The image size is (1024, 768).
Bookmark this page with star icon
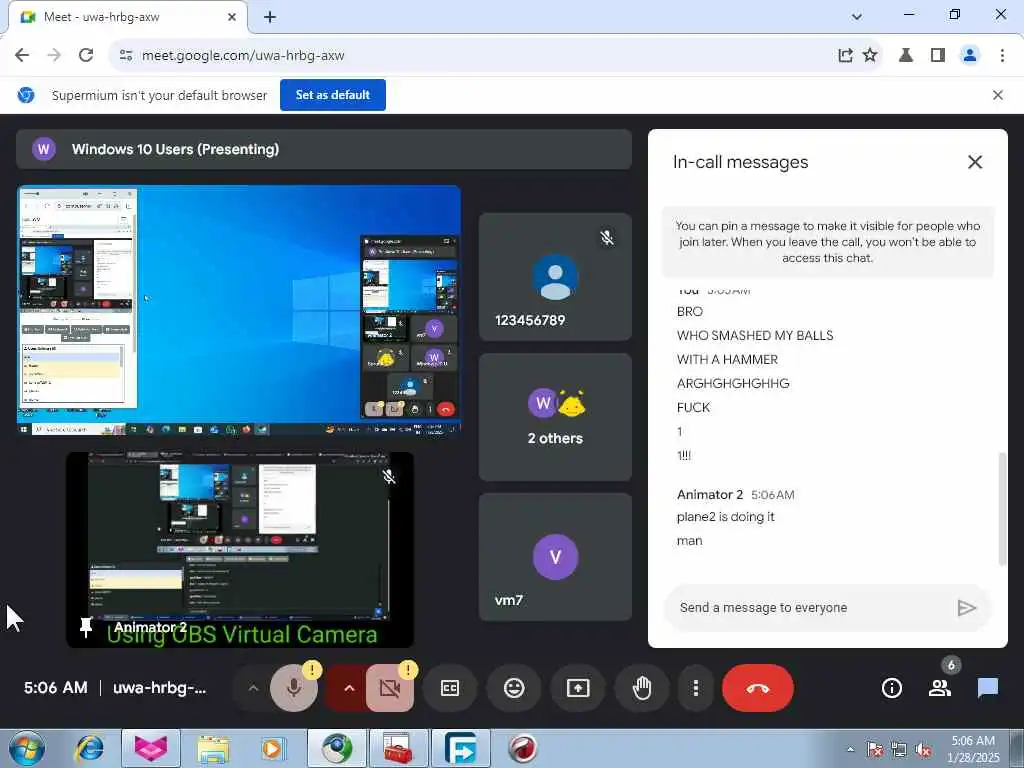[871, 56]
